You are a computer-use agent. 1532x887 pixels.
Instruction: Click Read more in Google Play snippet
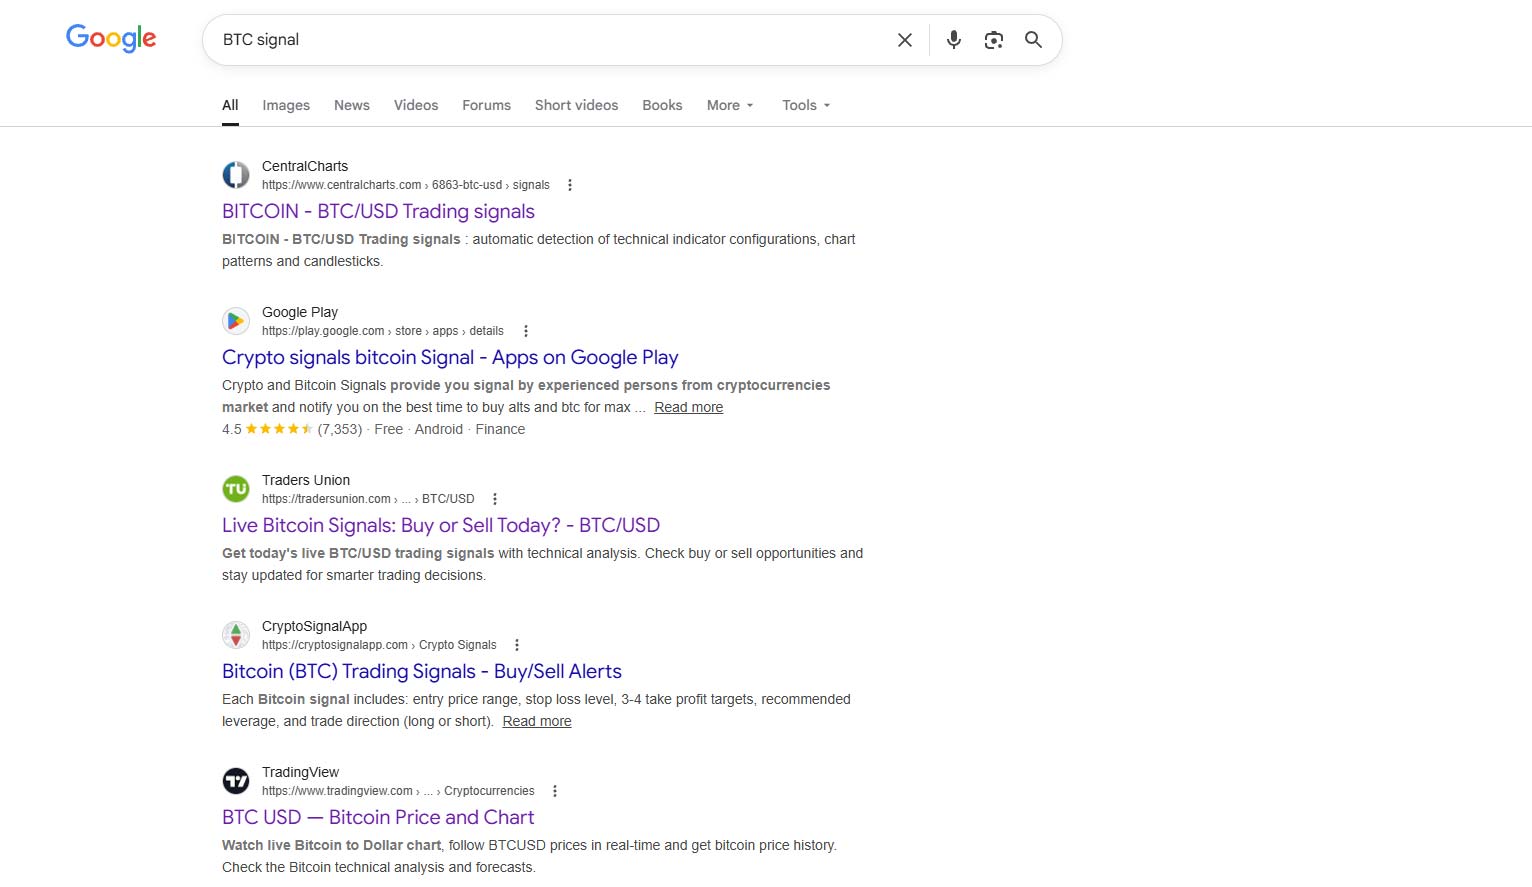click(x=688, y=407)
